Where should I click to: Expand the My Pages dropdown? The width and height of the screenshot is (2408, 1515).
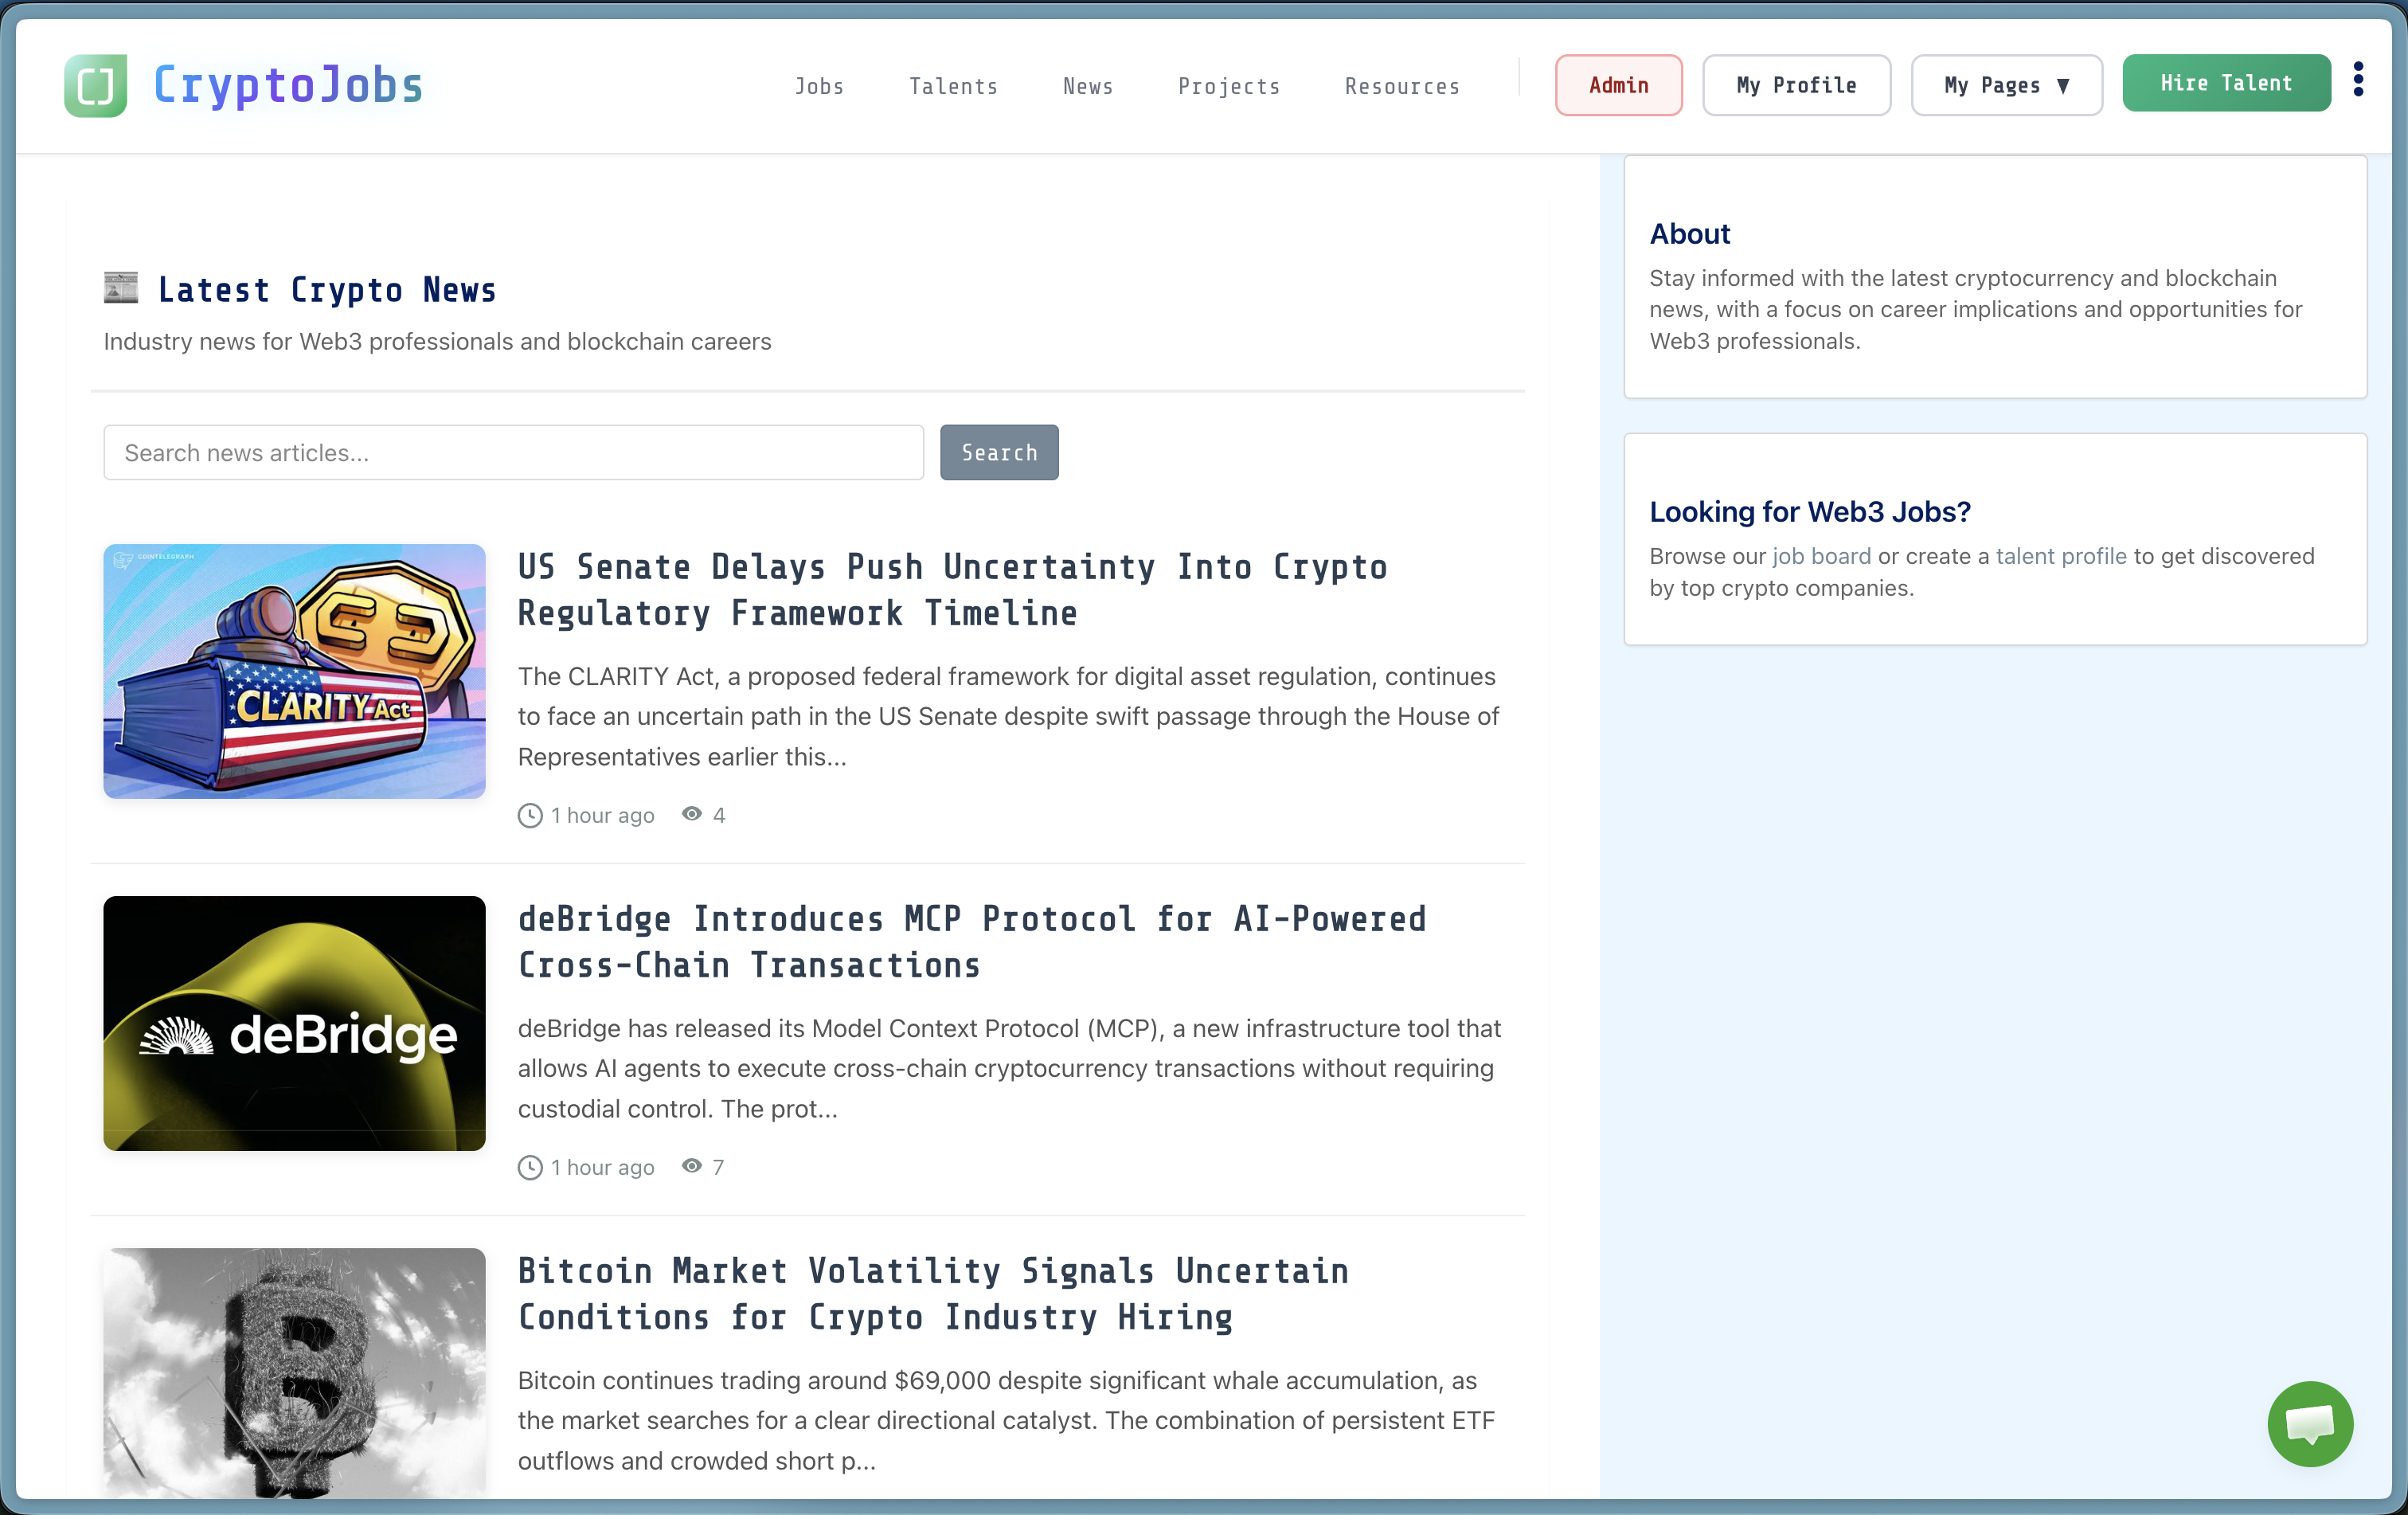(x=2006, y=86)
